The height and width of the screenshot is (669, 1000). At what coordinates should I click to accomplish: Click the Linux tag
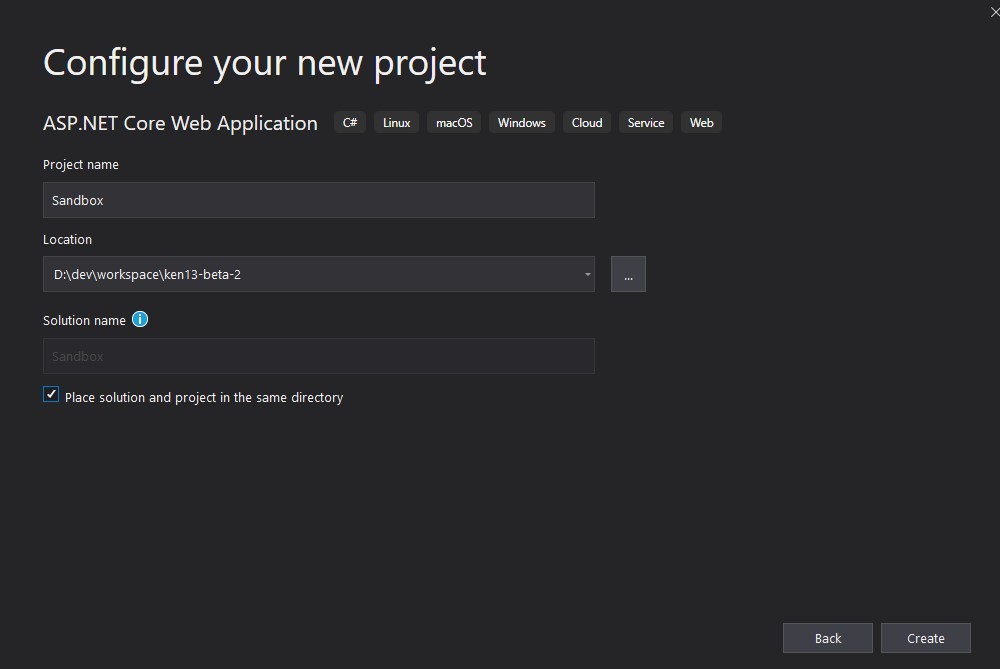(x=397, y=122)
